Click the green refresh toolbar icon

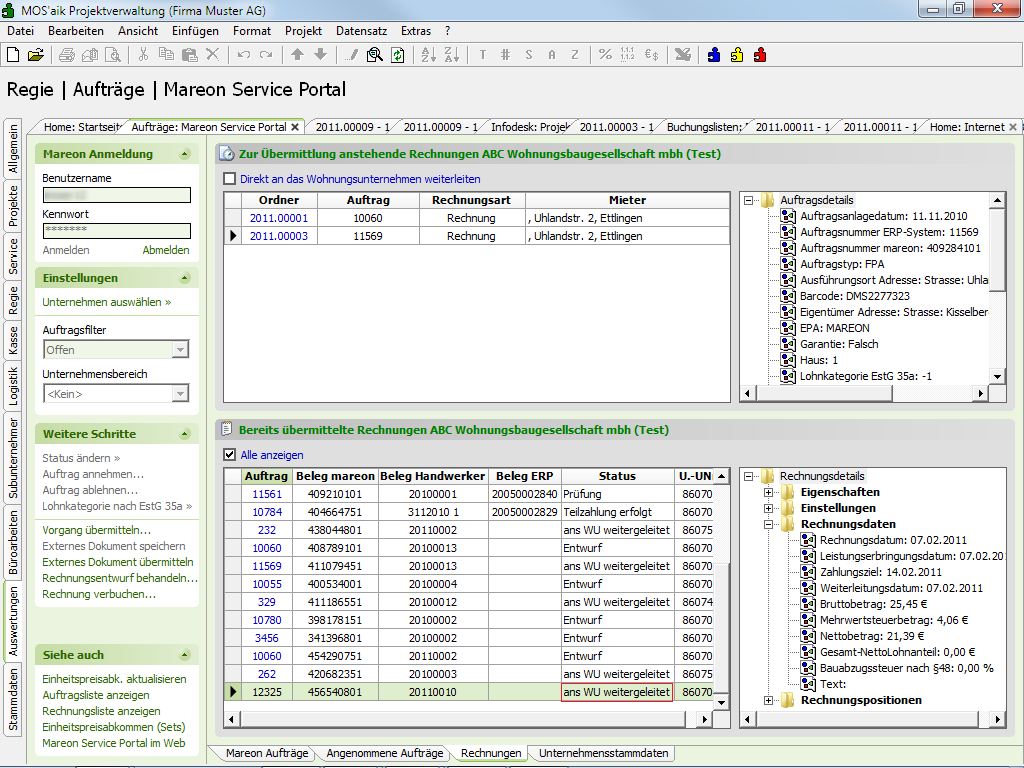coord(398,55)
